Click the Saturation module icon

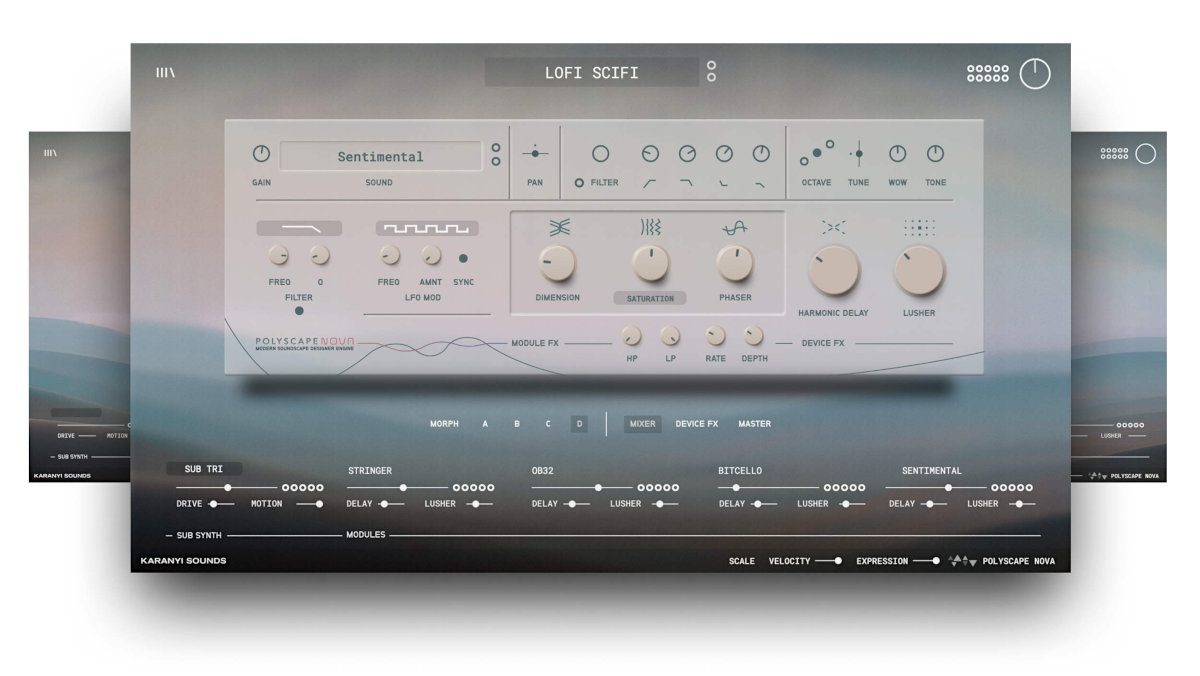650,228
